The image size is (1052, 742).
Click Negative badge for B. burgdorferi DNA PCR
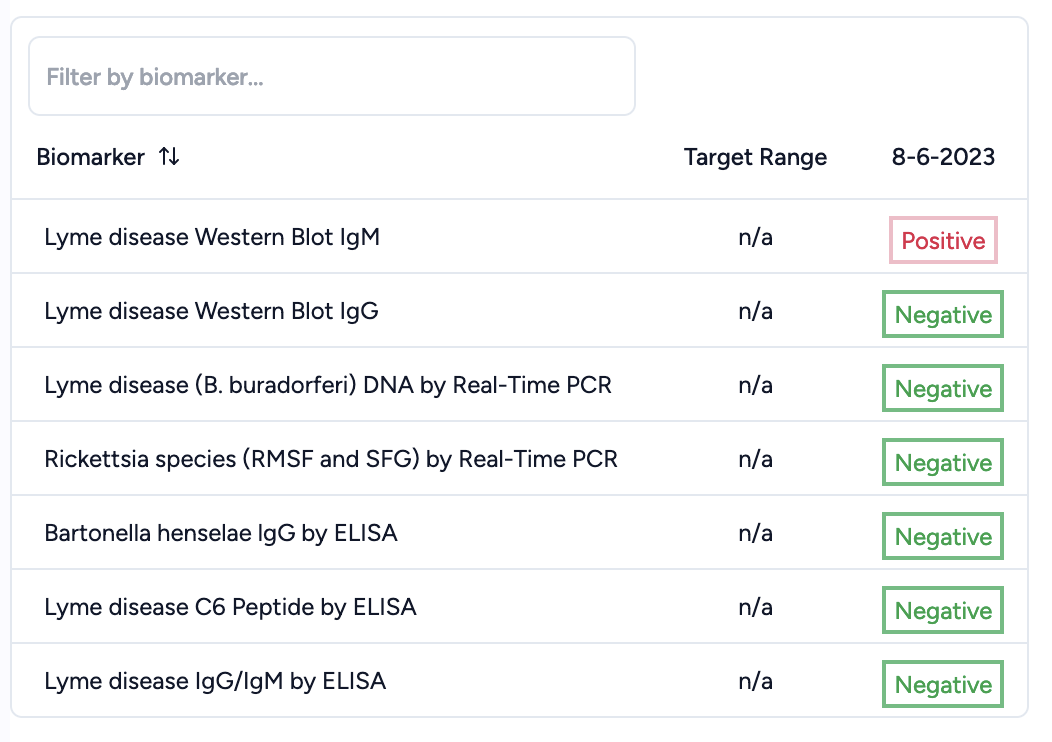point(943,389)
